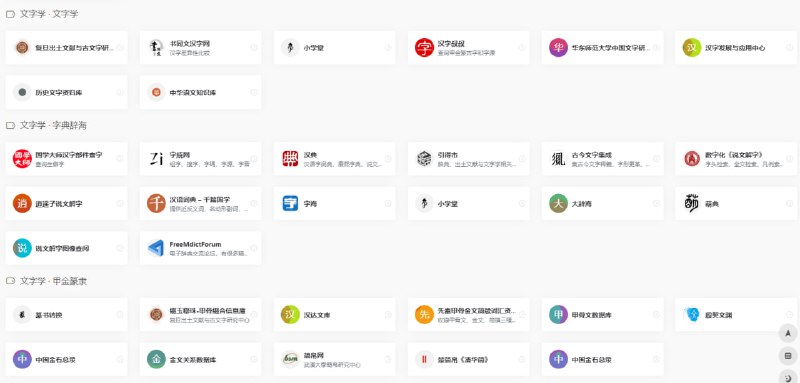Open the 篆书转换 link title
The height and width of the screenshot is (383, 800).
pos(49,315)
